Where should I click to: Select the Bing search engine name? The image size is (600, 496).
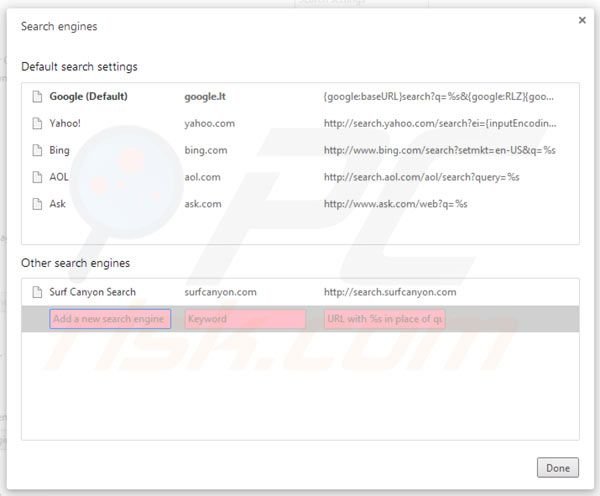(59, 150)
